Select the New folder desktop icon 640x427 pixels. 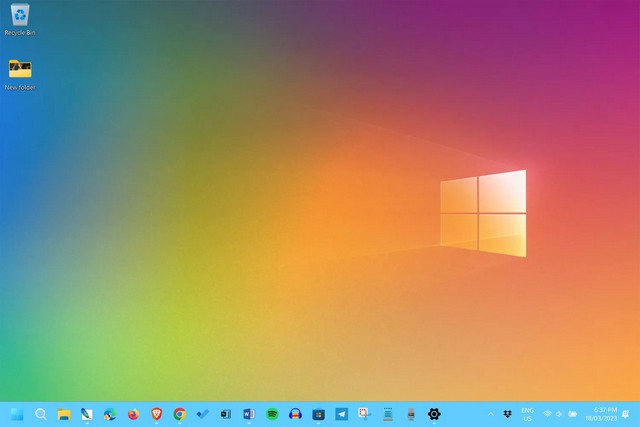[x=20, y=75]
